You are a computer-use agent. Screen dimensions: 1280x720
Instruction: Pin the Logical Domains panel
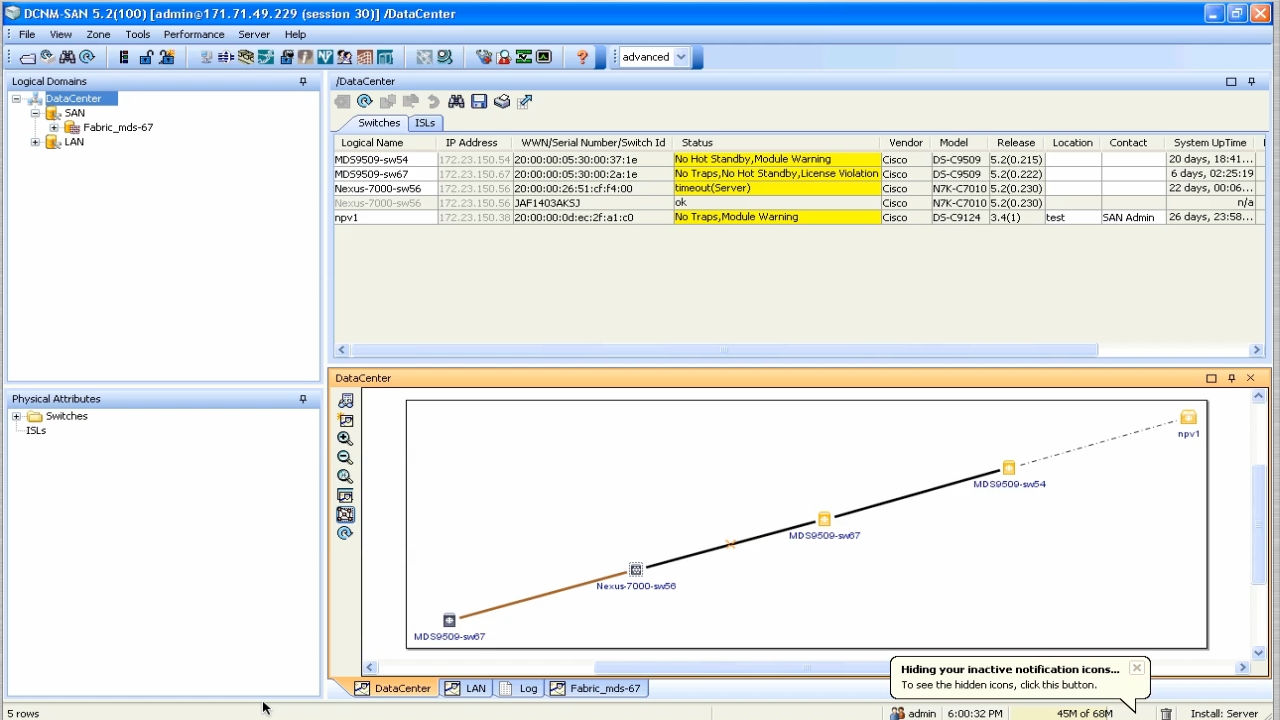tap(303, 82)
